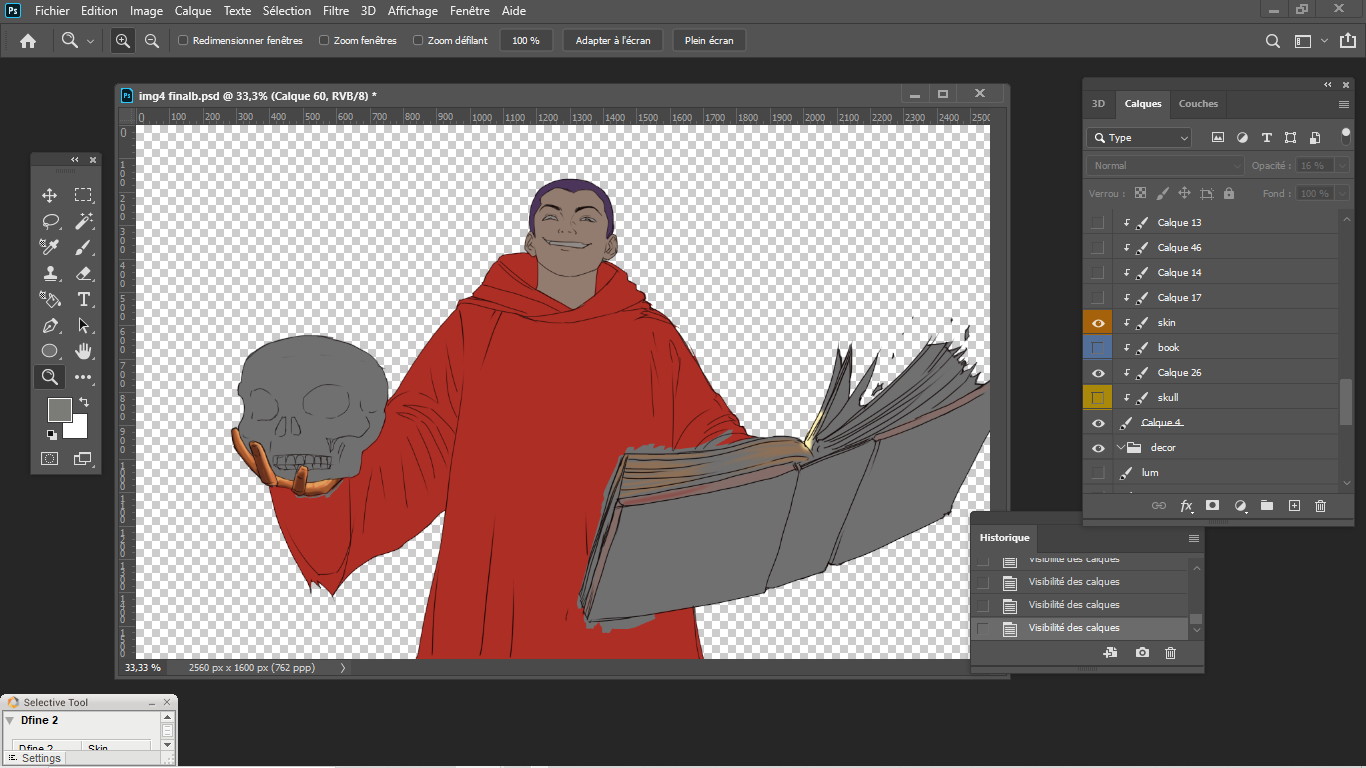
Task: Collapse the decor layer group
Action: pos(1121,448)
